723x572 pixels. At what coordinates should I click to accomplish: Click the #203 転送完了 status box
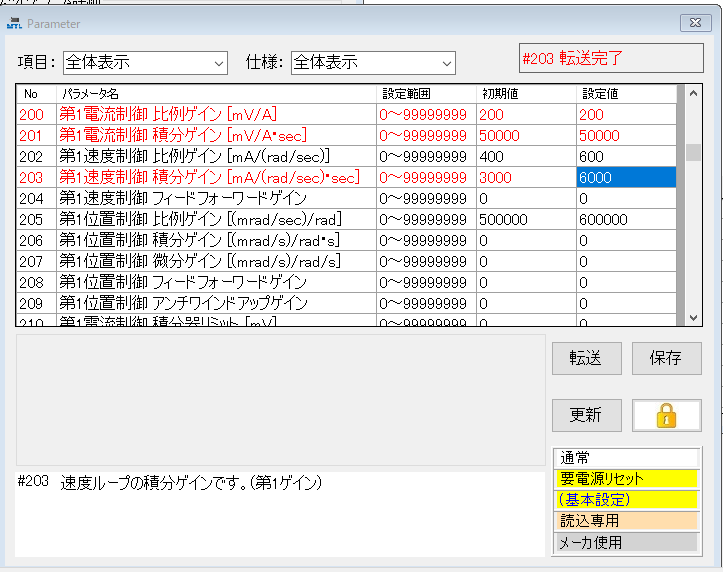pyautogui.click(x=609, y=59)
